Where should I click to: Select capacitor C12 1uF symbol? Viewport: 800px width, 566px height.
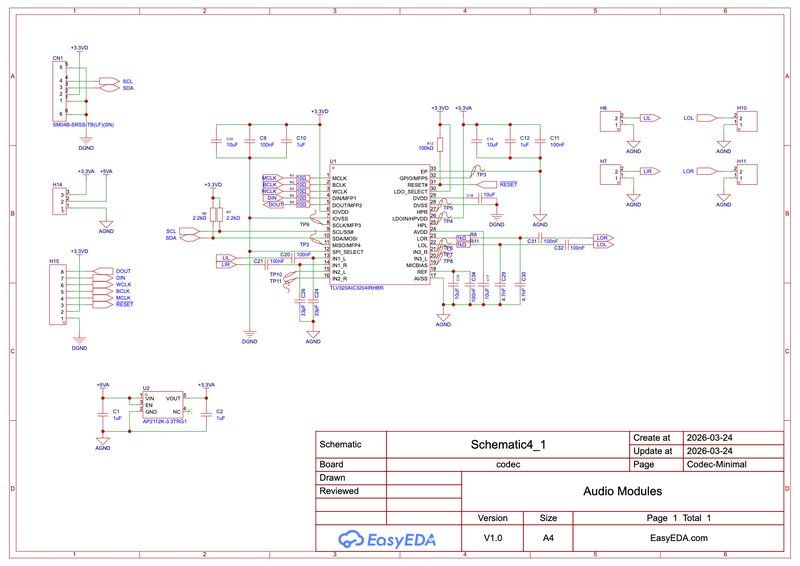tap(510, 141)
